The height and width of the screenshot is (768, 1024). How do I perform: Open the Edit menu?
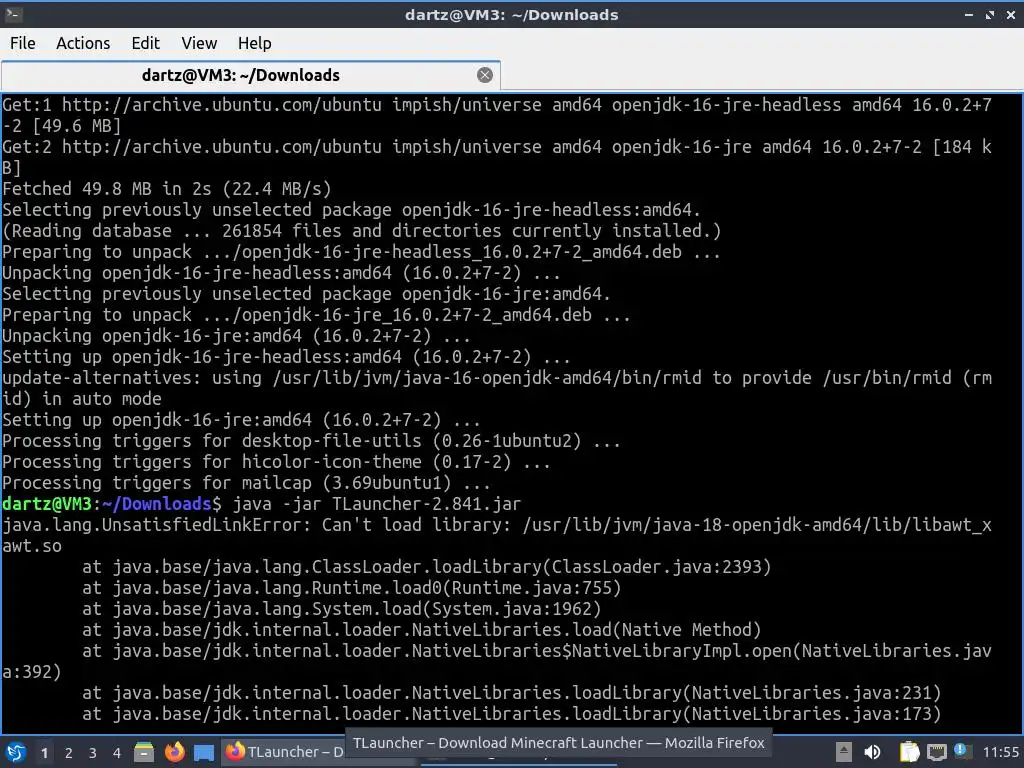[x=145, y=43]
